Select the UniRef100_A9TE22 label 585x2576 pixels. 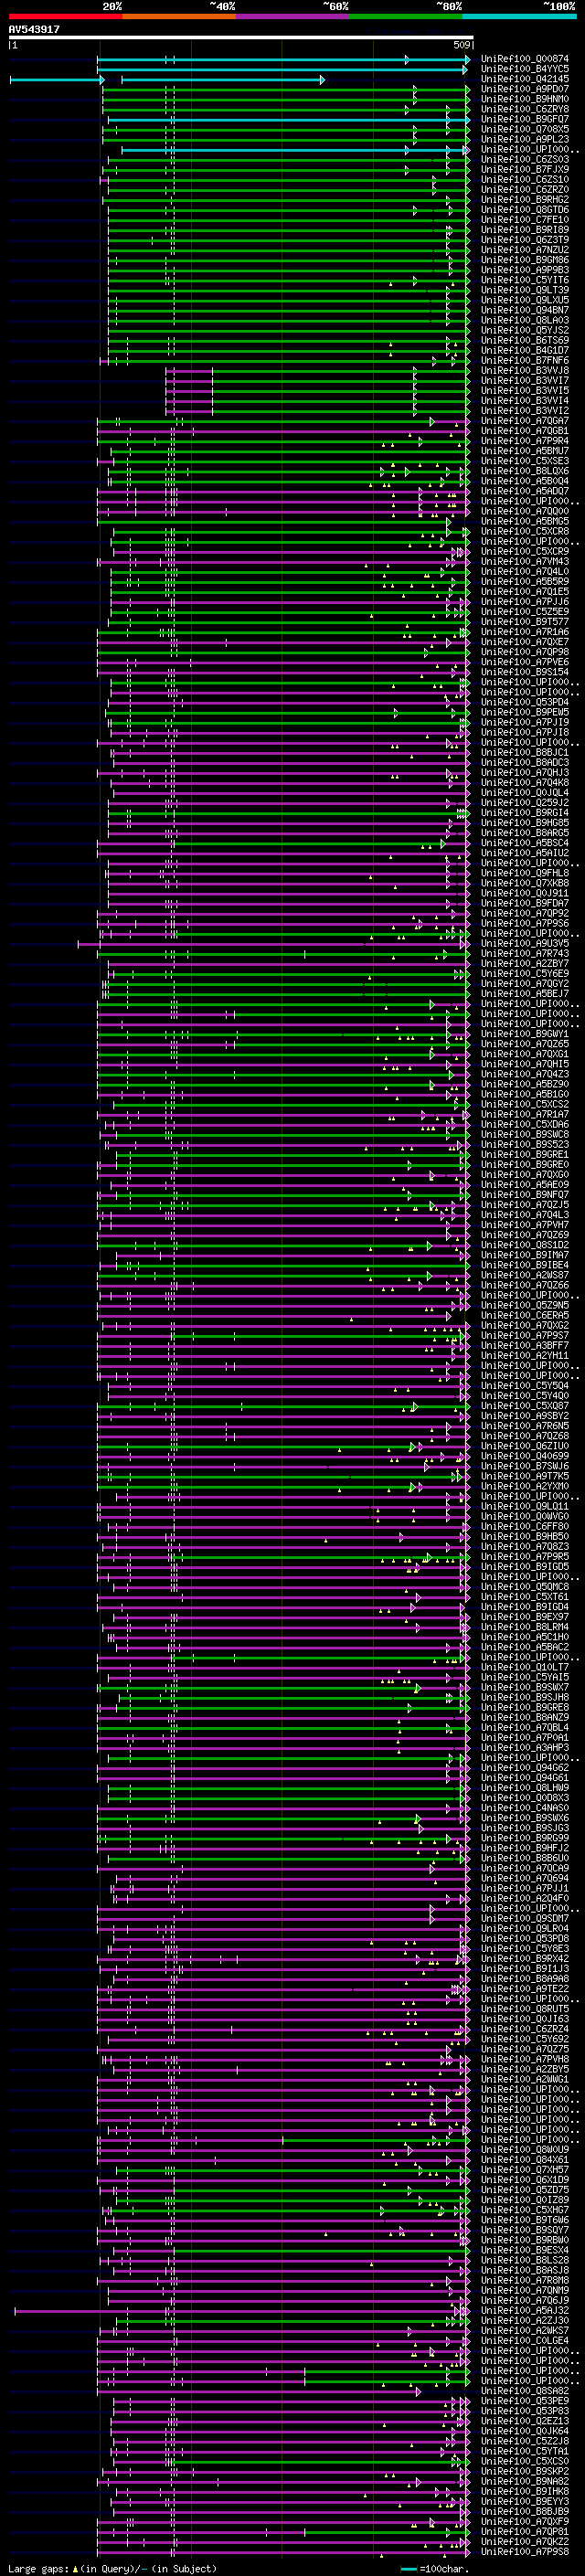coord(525,1989)
